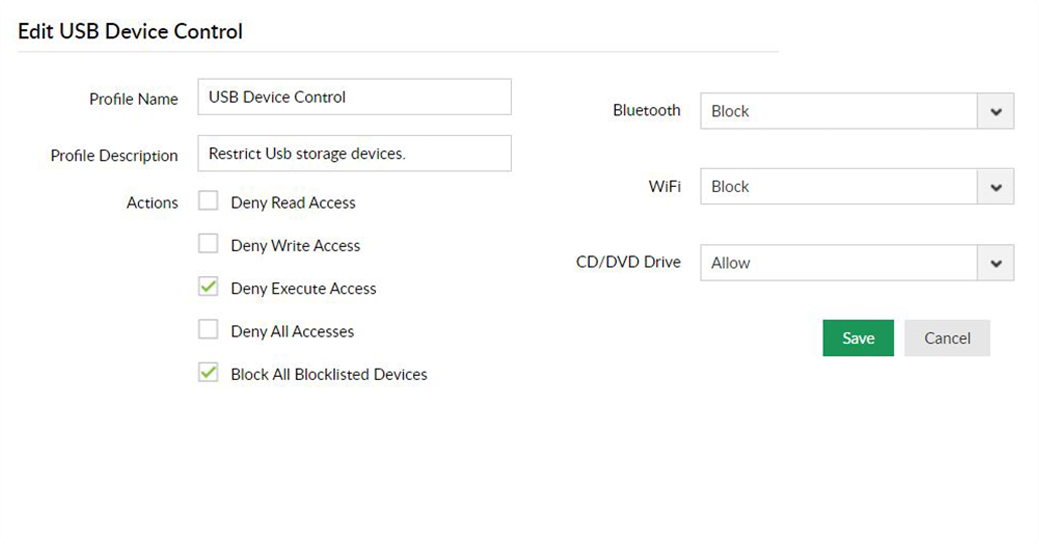
Task: Click the 'Actions' label text
Action: [152, 203]
